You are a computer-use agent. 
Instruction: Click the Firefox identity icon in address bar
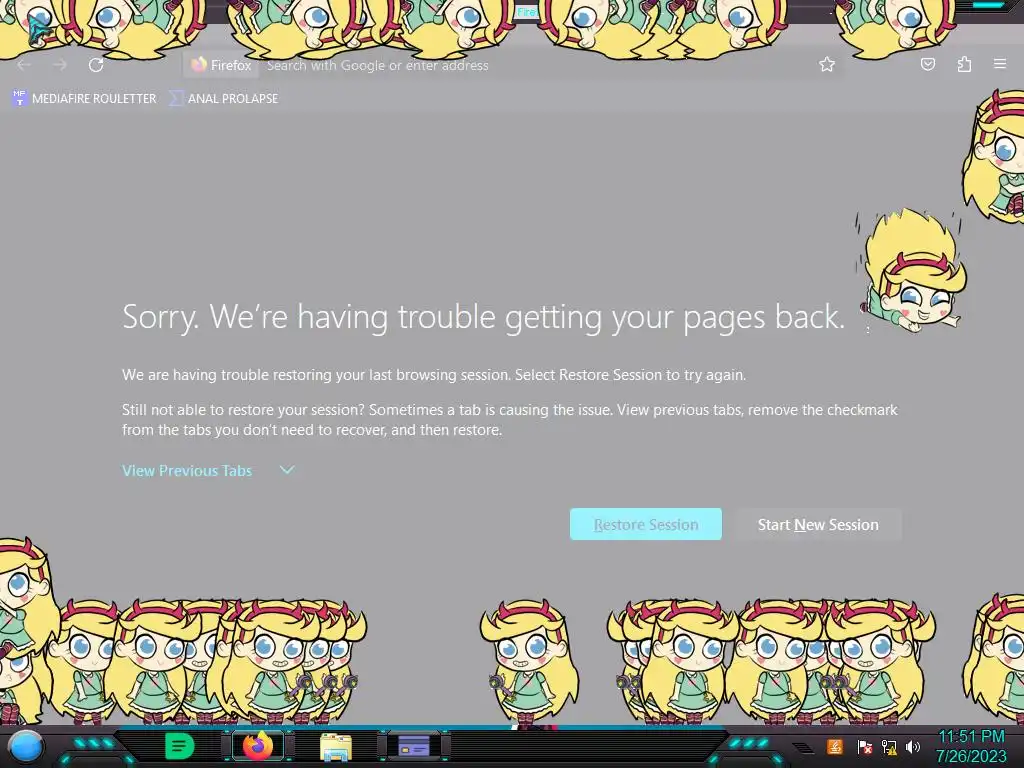221,65
